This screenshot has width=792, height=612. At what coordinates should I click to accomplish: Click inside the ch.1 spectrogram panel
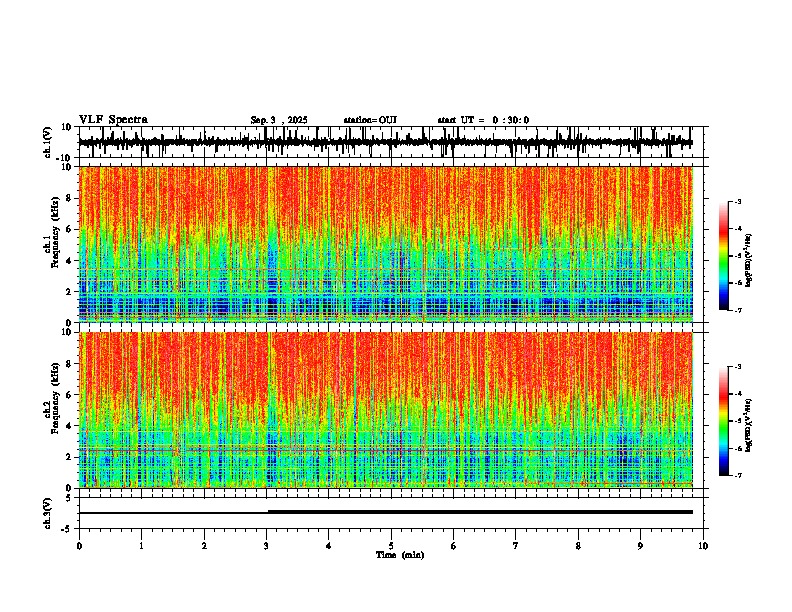385,244
